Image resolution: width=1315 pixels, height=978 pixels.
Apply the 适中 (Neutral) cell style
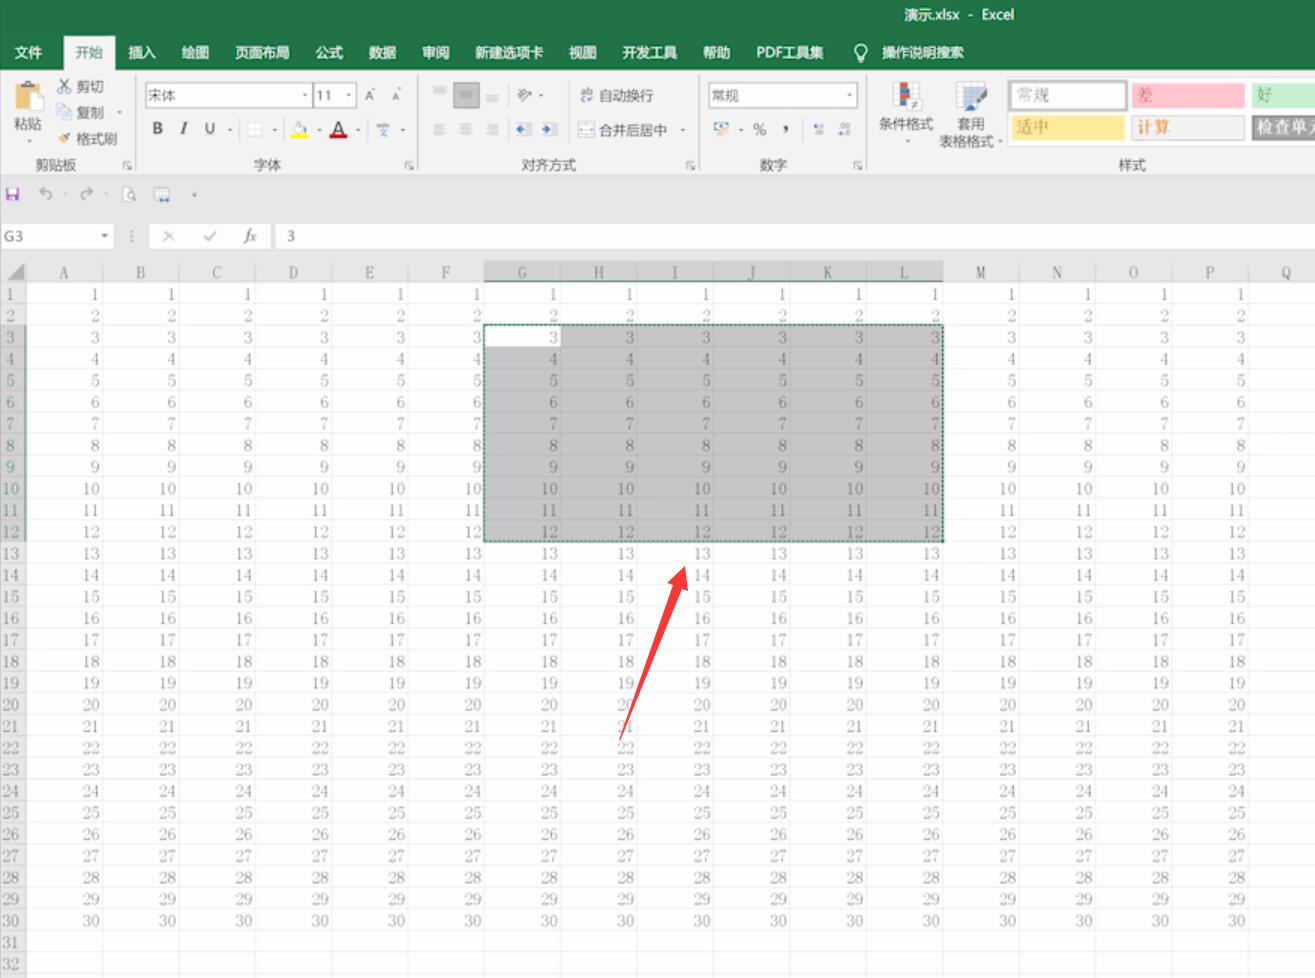[1068, 127]
